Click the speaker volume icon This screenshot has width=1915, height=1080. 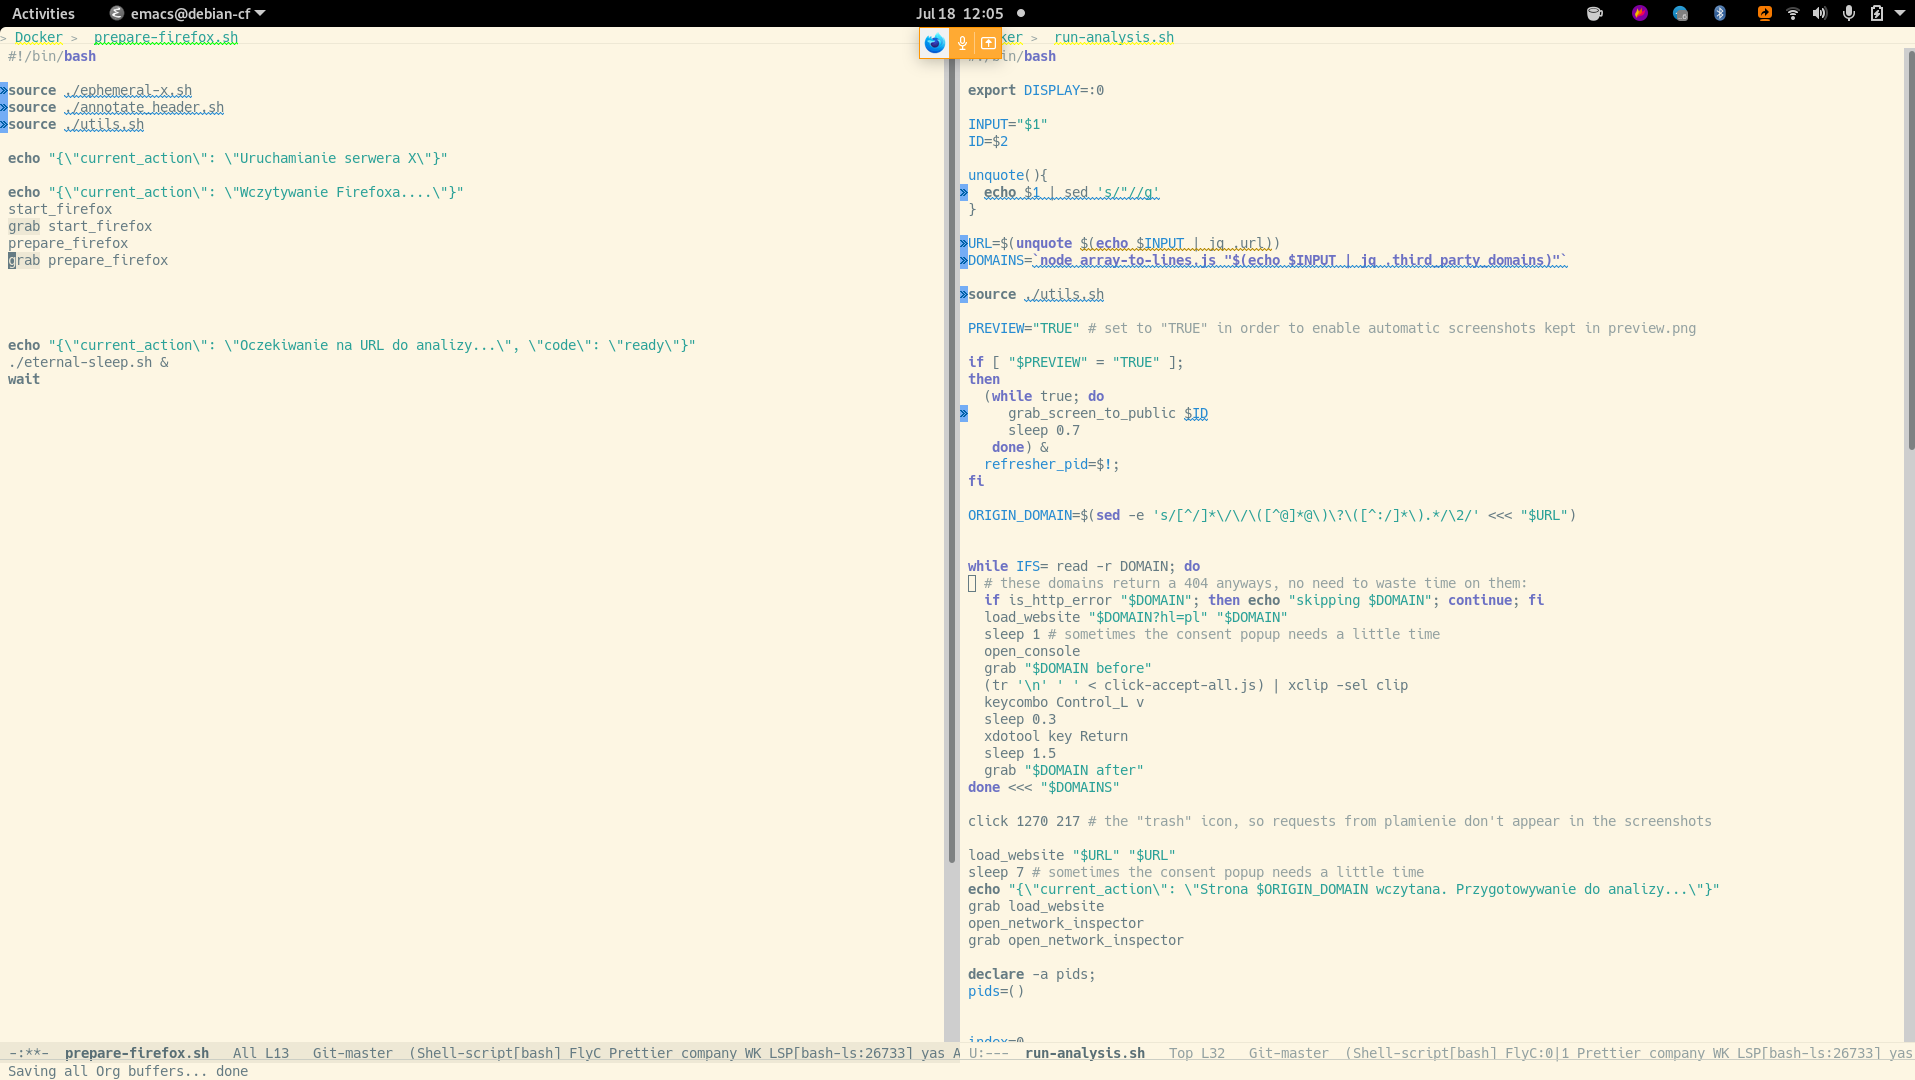1820,13
